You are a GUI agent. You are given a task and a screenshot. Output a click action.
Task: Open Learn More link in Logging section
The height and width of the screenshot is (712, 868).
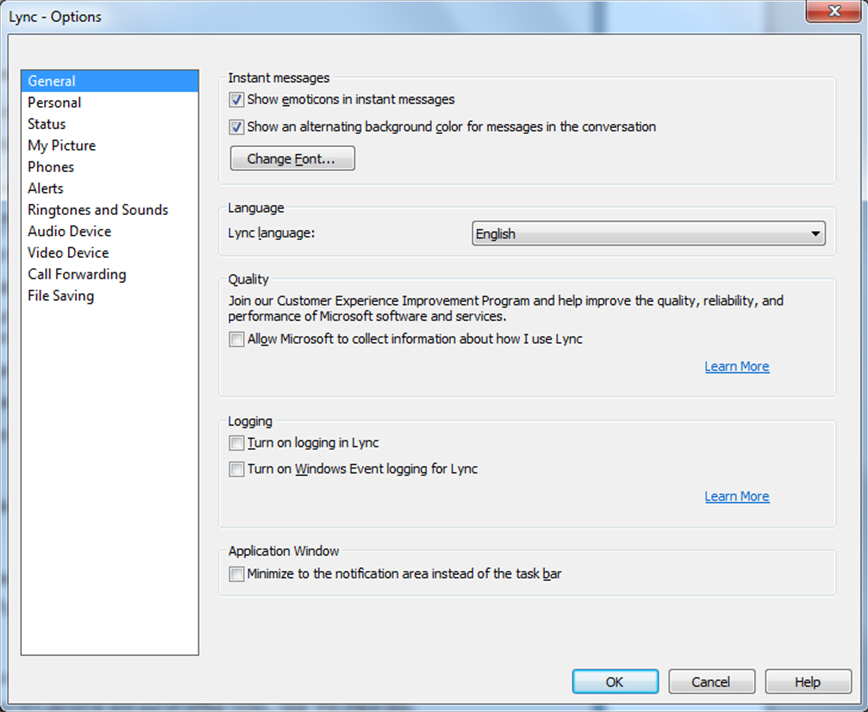736,497
